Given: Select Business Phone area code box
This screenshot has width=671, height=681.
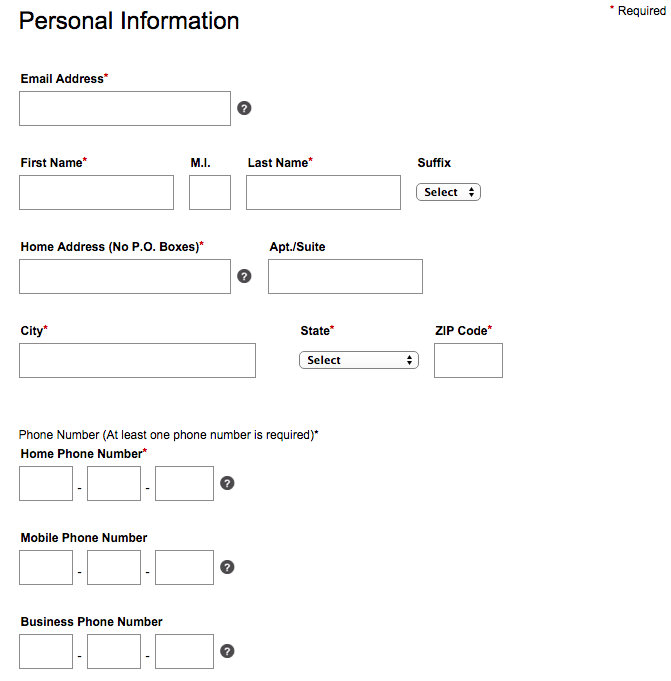Looking at the screenshot, I should [x=46, y=651].
